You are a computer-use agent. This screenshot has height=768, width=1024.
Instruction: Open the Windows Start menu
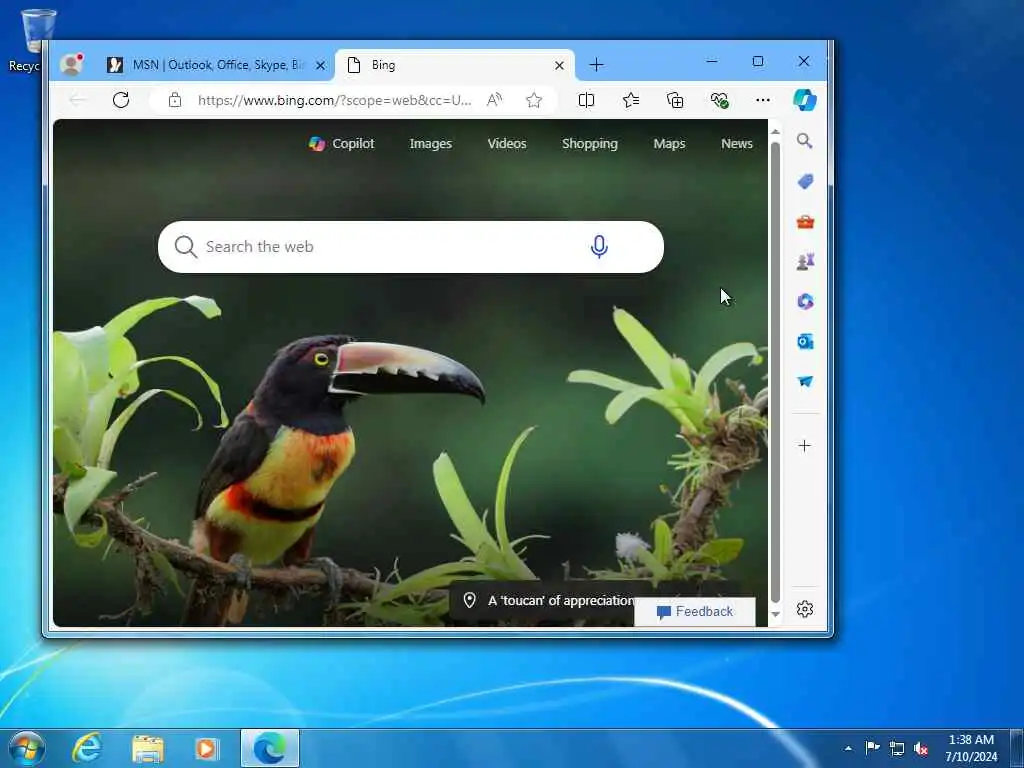tap(27, 748)
